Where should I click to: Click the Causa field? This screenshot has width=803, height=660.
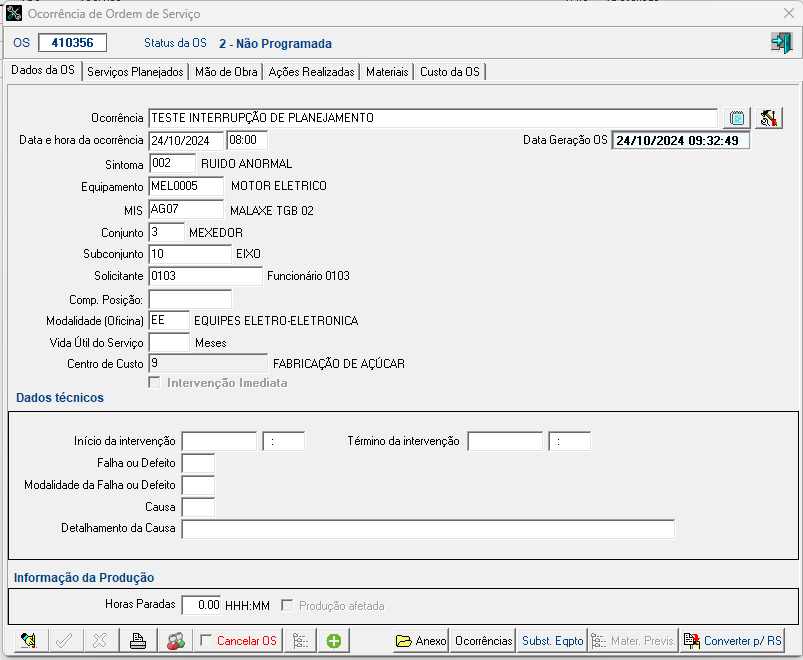click(x=198, y=507)
